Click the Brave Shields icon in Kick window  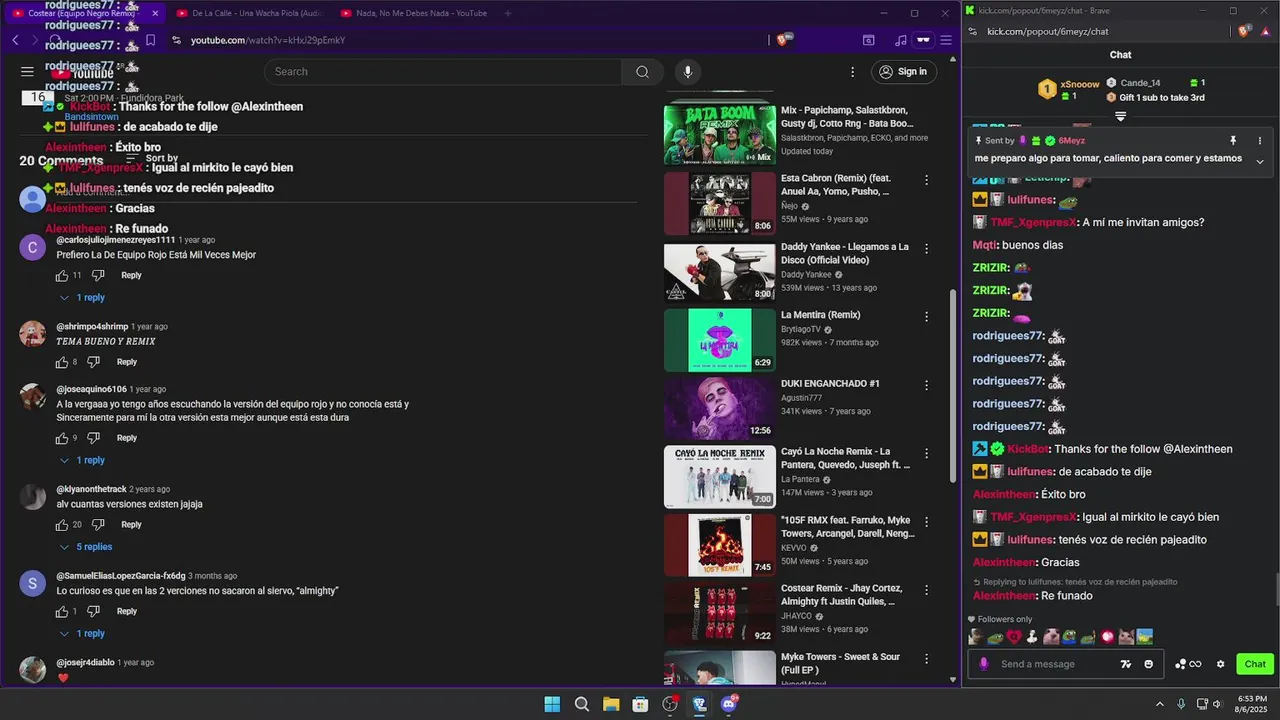coord(1243,31)
